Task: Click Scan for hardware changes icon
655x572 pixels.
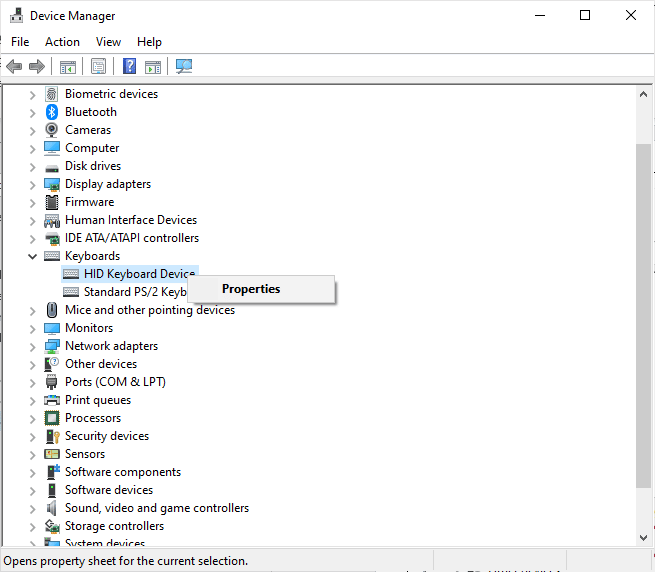Action: coord(184,66)
